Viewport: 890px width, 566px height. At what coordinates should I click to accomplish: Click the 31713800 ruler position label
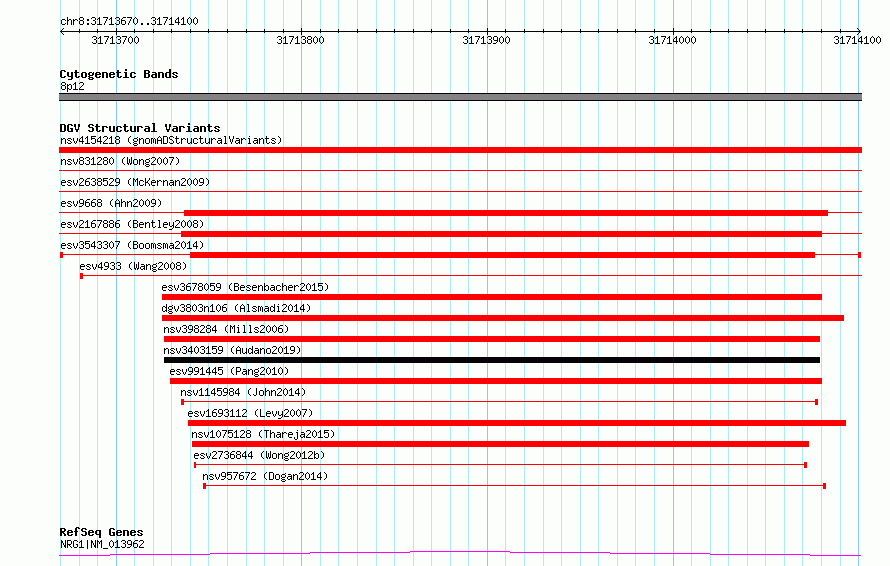tap(300, 40)
